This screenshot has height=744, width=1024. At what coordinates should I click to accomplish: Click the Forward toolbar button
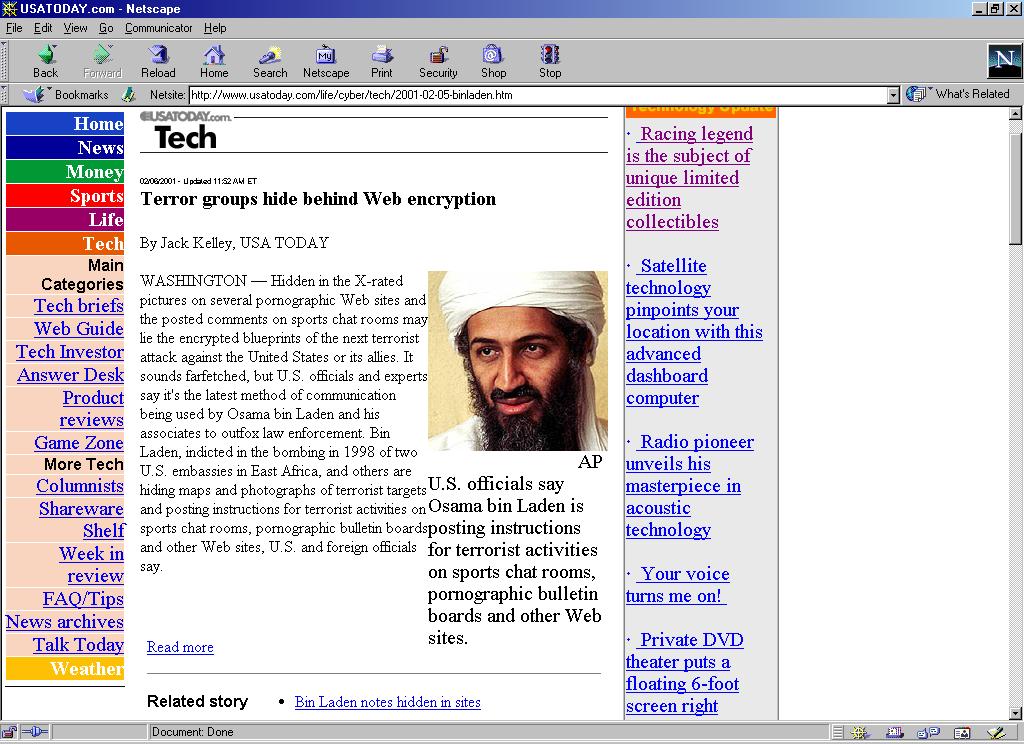[103, 62]
